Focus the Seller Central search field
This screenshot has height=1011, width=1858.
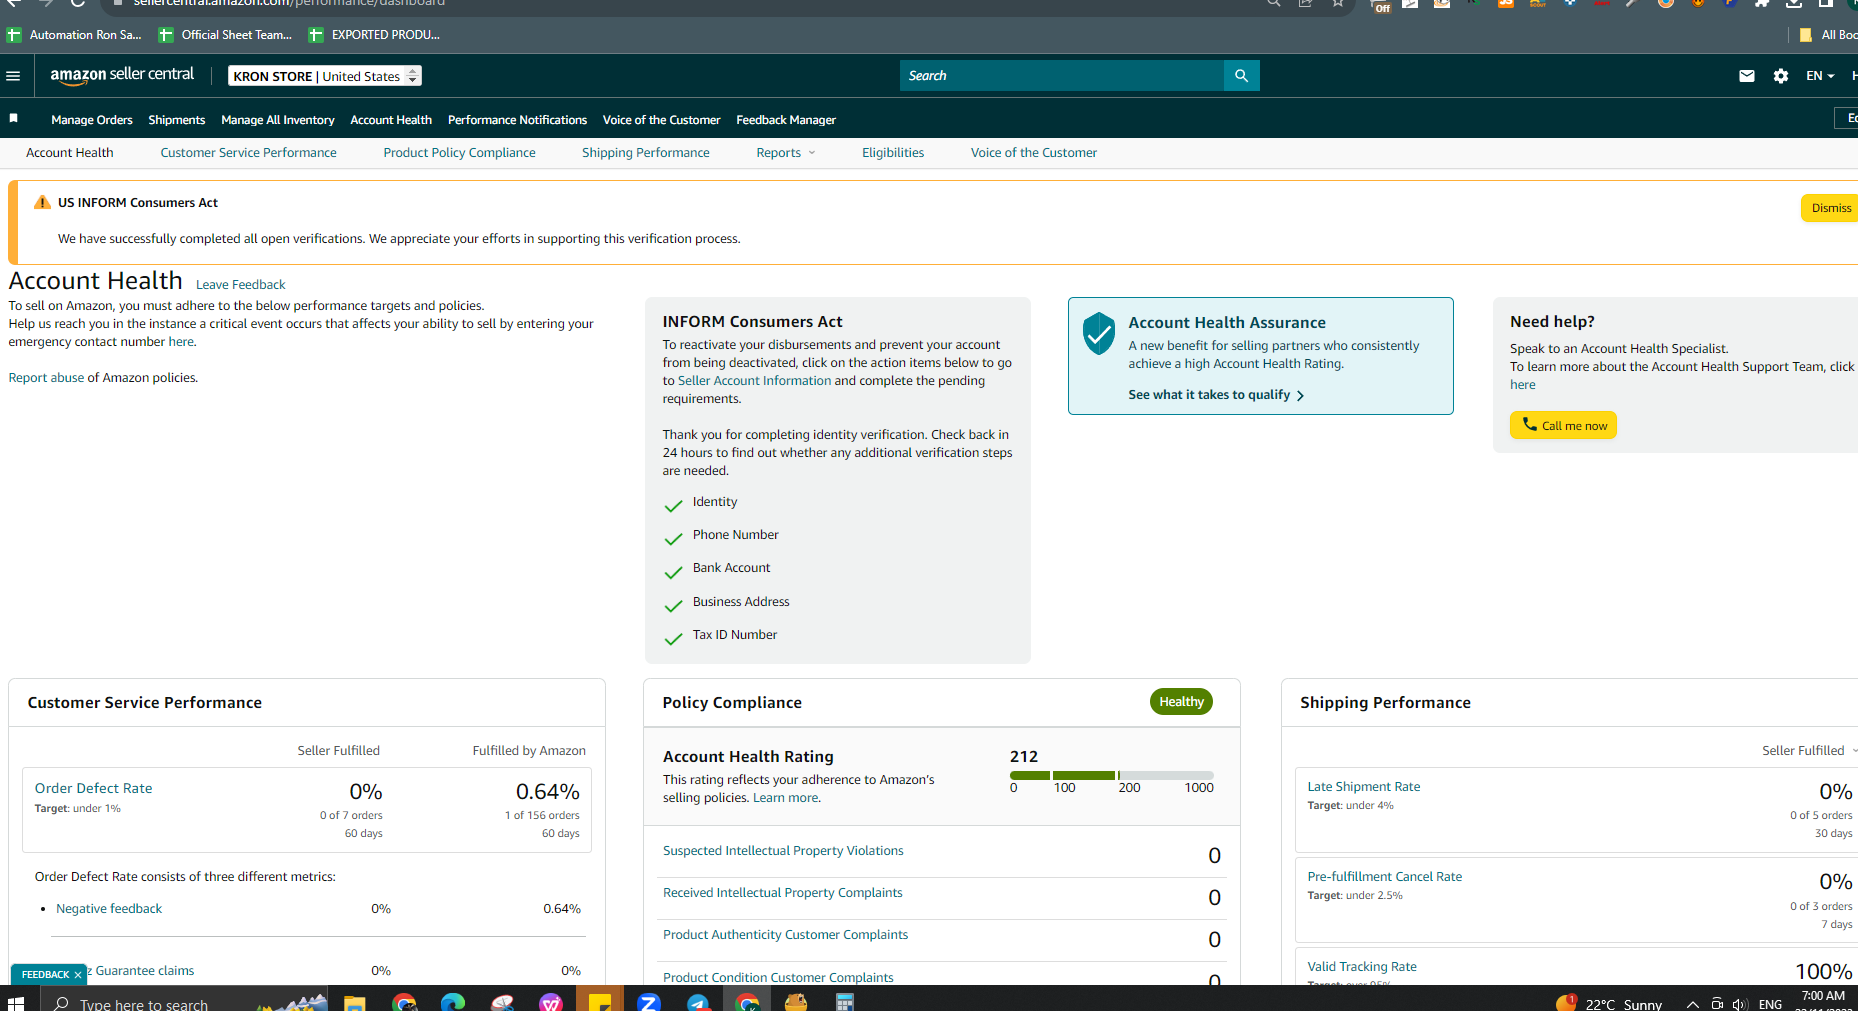pos(1062,76)
